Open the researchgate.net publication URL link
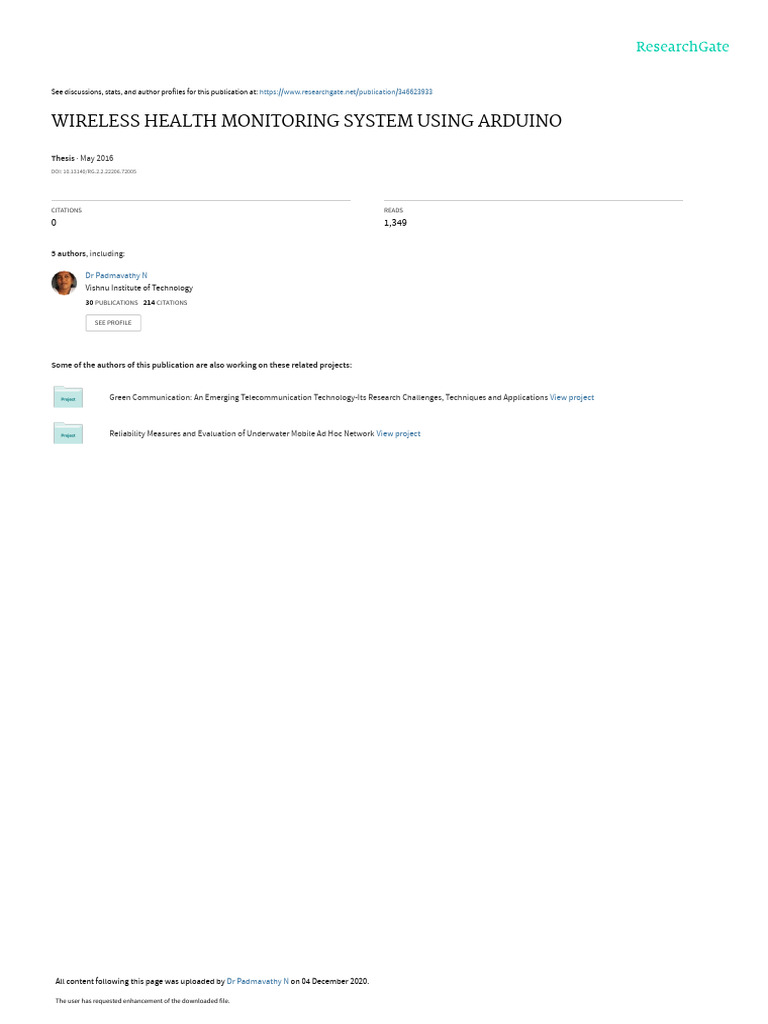Image resolution: width=768 pixels, height=1024 pixels. coord(345,92)
